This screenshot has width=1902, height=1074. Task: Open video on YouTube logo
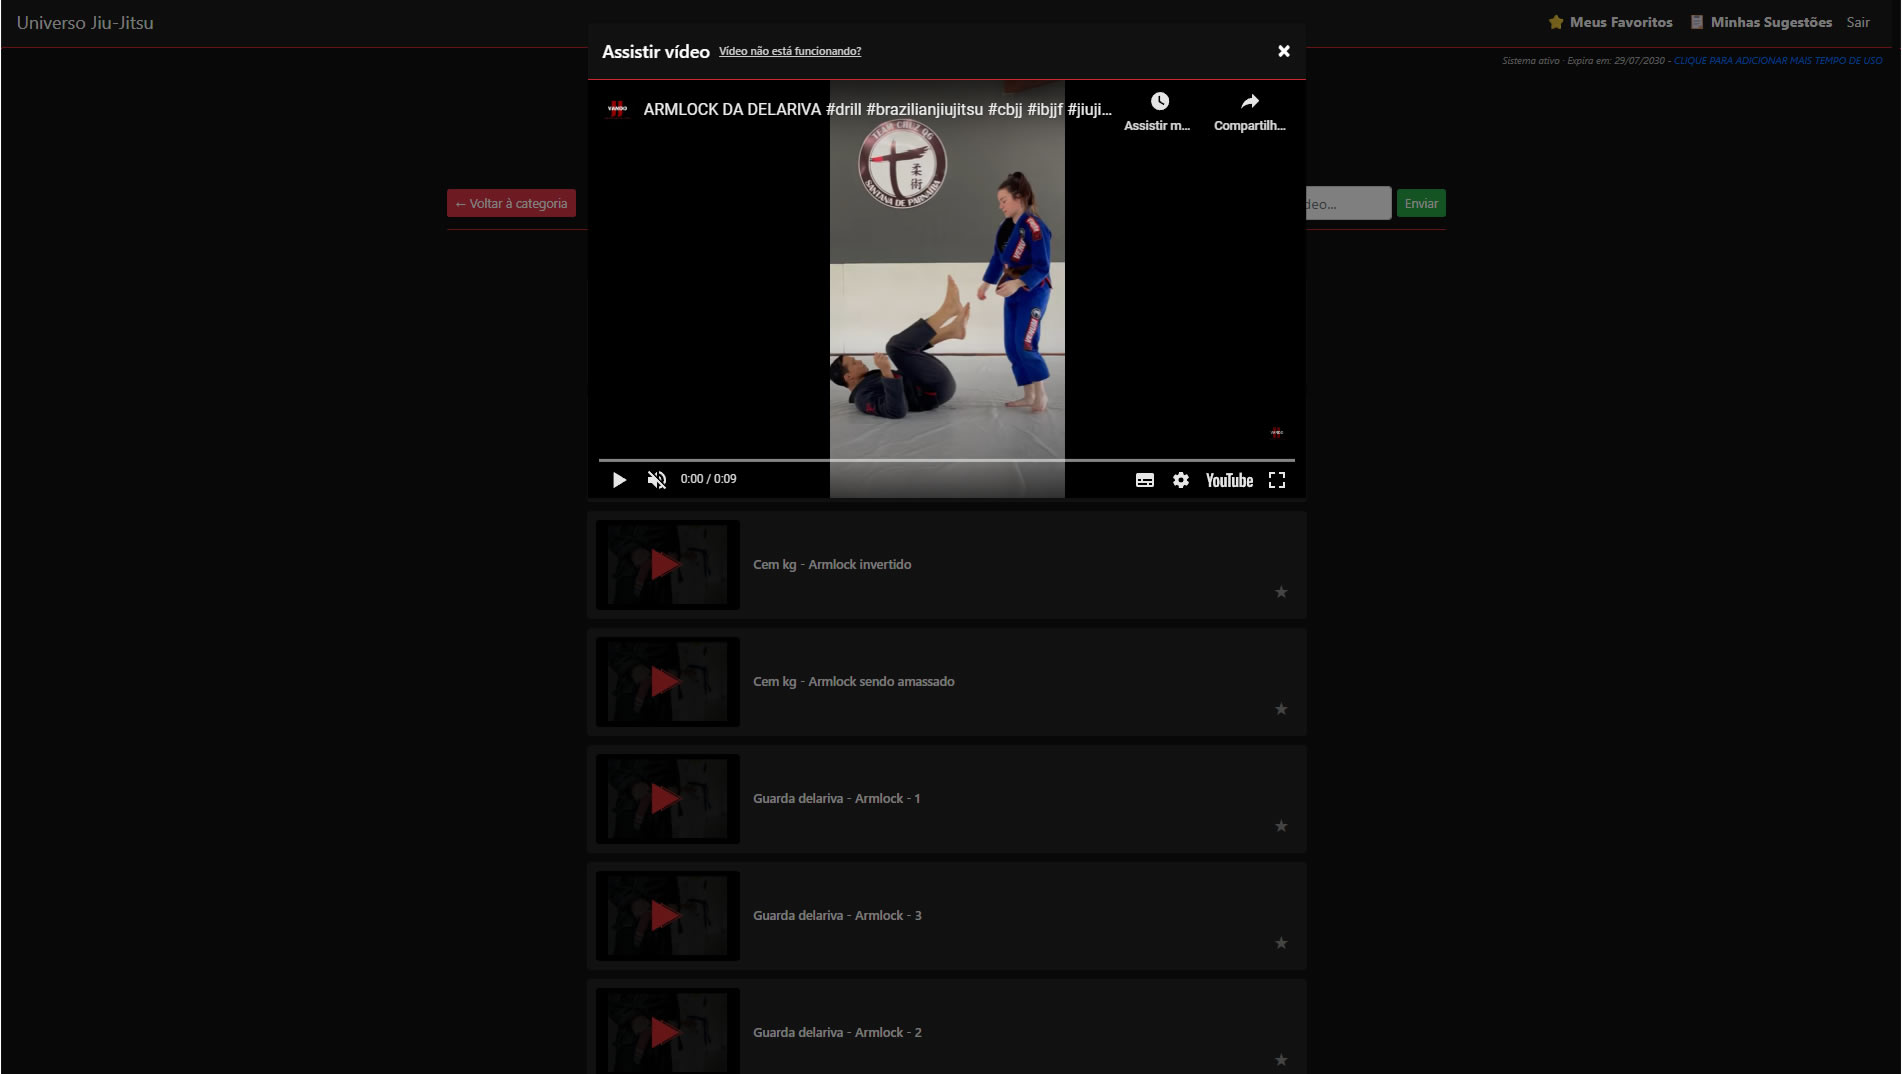pos(1229,480)
